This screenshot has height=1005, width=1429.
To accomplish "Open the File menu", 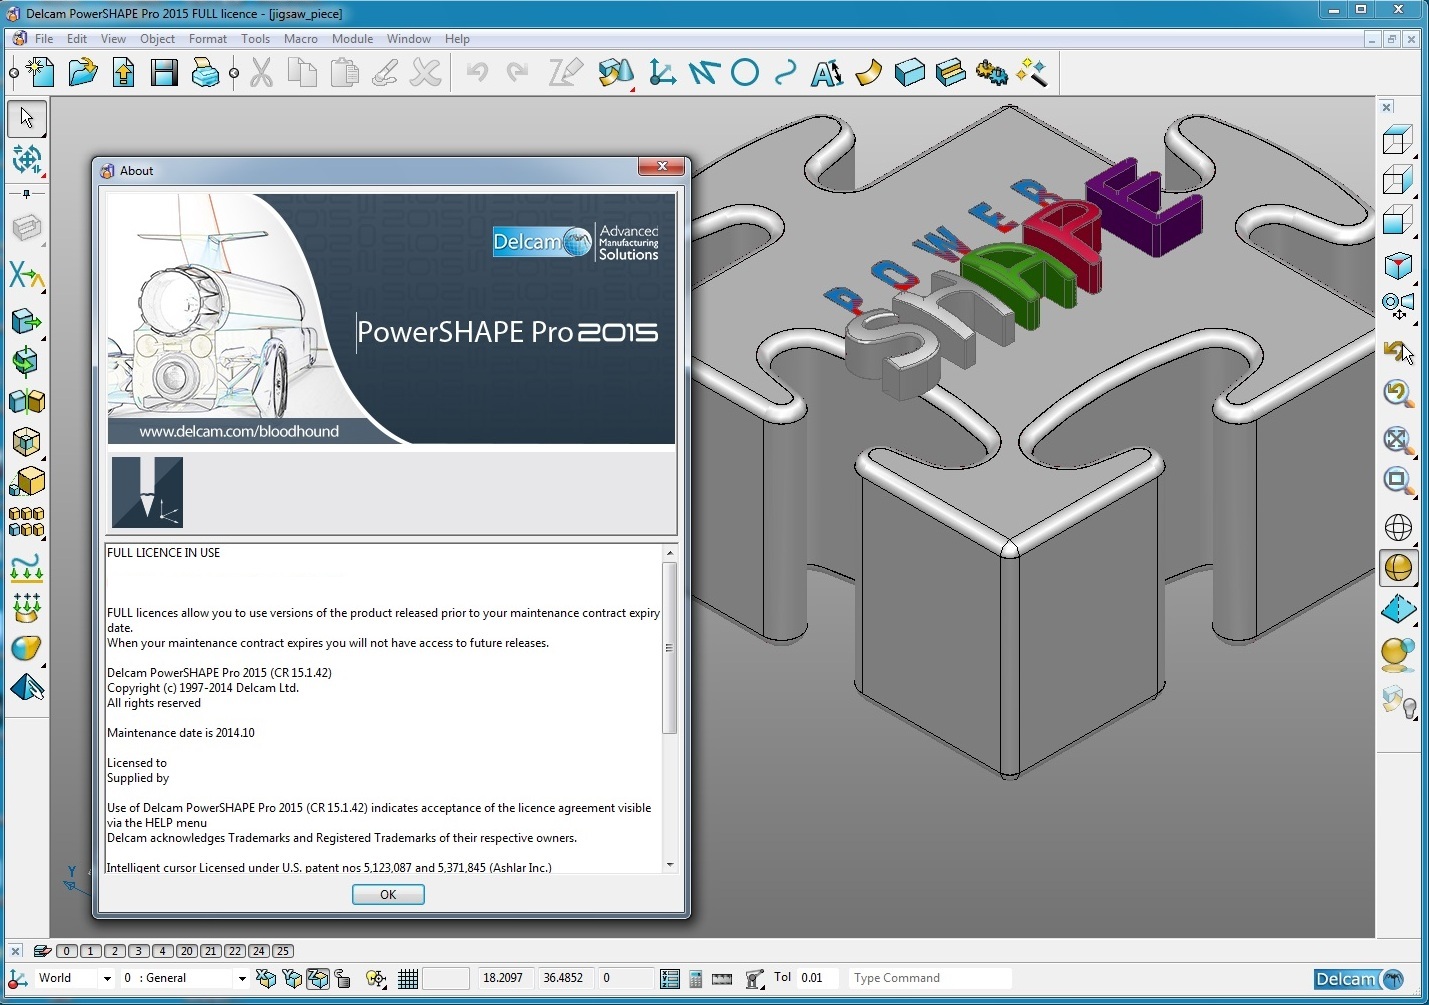I will click(44, 39).
